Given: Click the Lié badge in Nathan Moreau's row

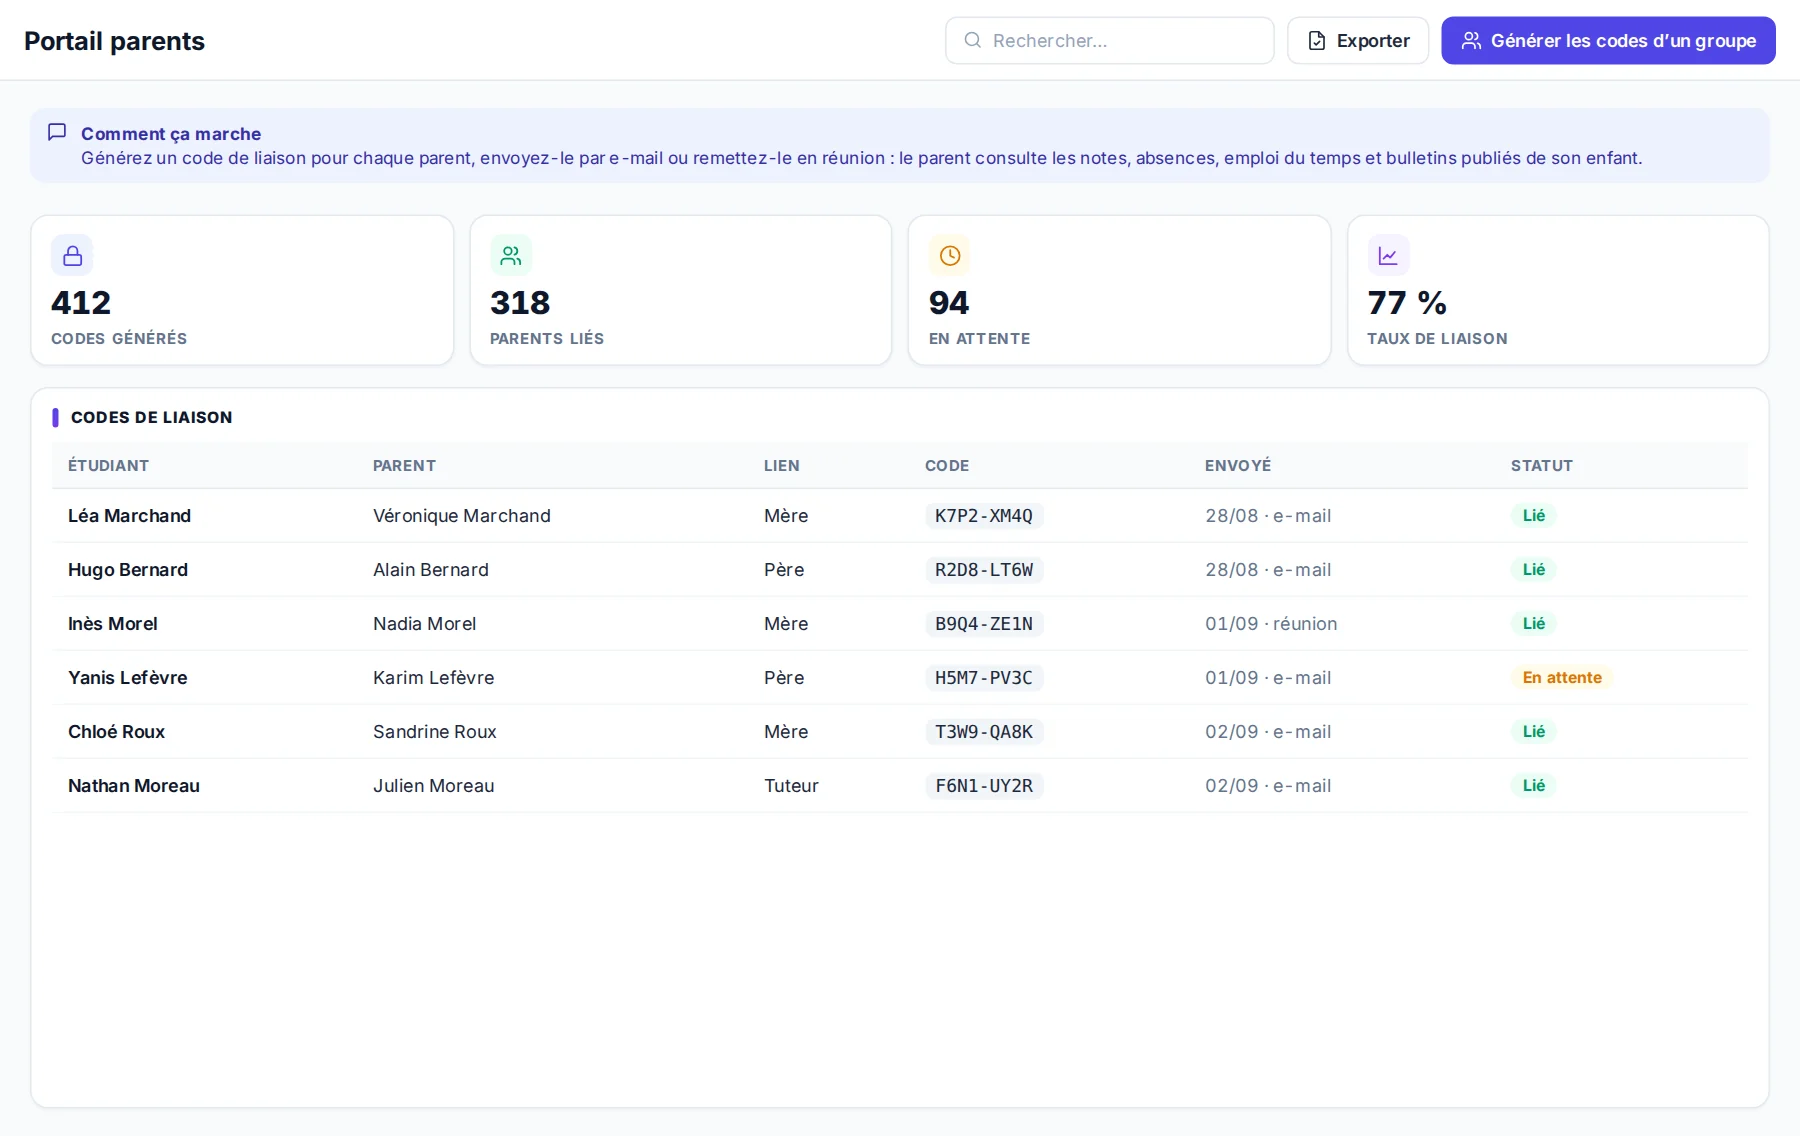Looking at the screenshot, I should coord(1534,786).
